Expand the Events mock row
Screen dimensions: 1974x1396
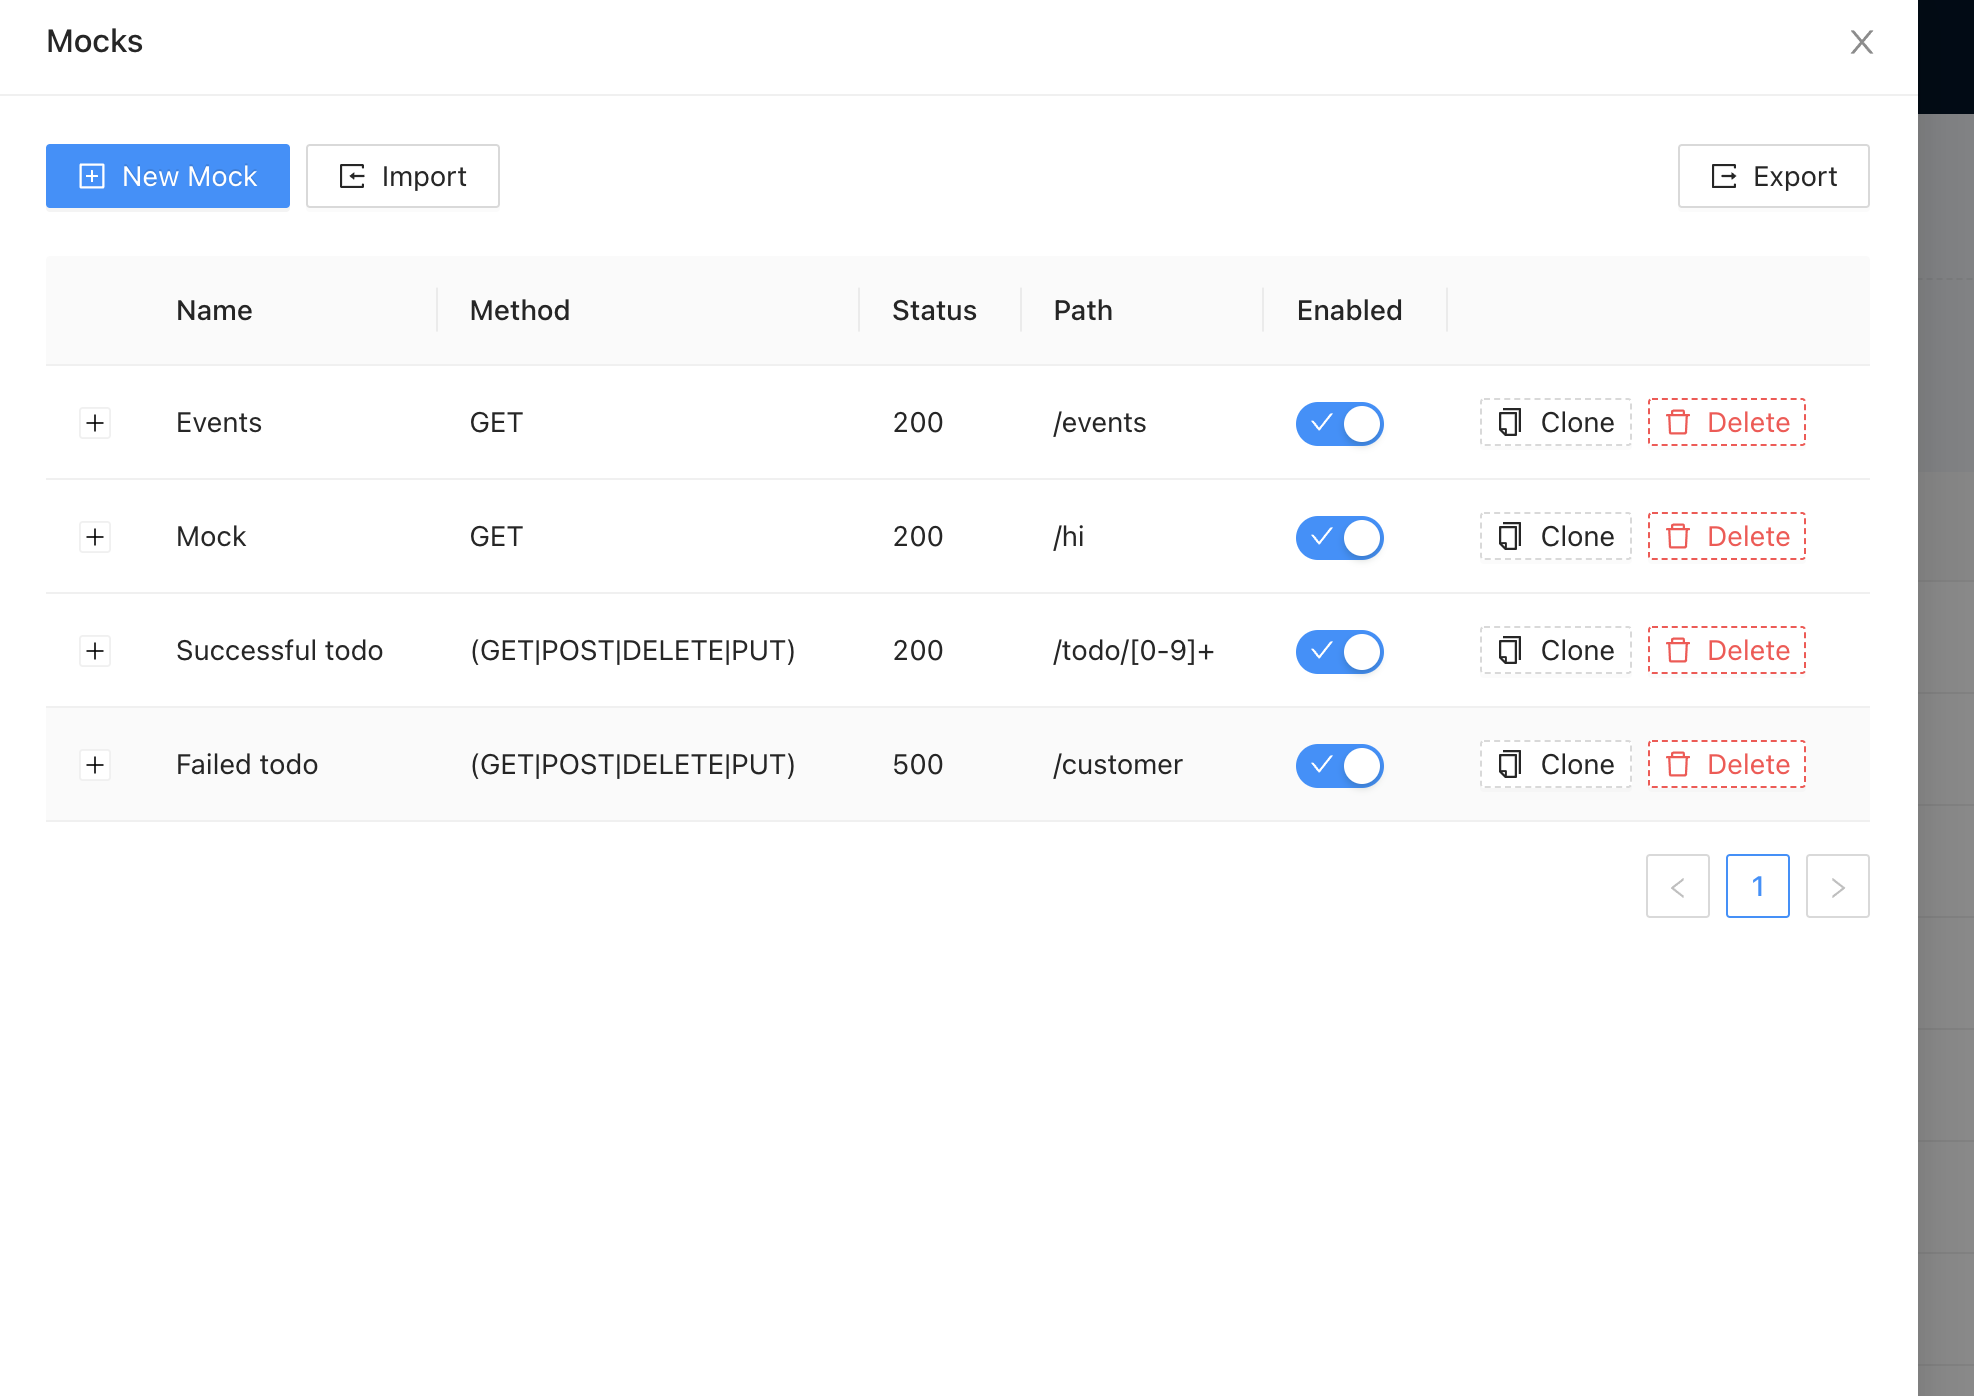coord(95,423)
